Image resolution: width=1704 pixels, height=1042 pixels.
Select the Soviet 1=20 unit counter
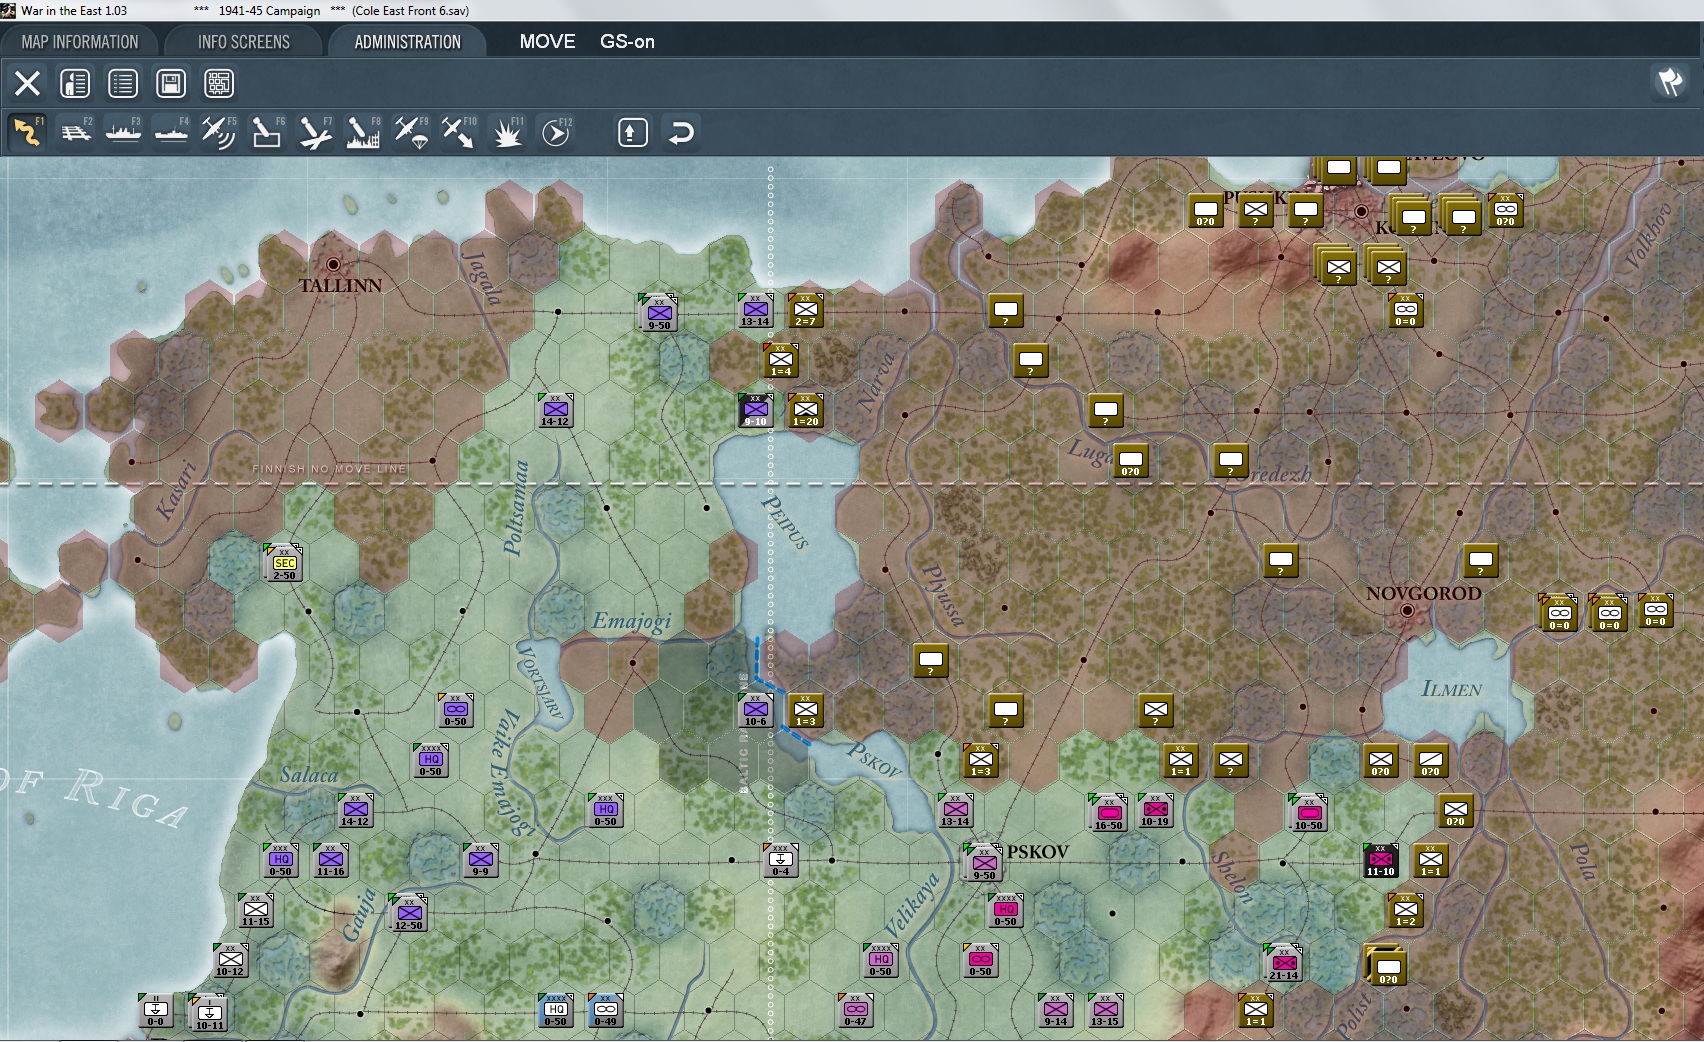(805, 410)
